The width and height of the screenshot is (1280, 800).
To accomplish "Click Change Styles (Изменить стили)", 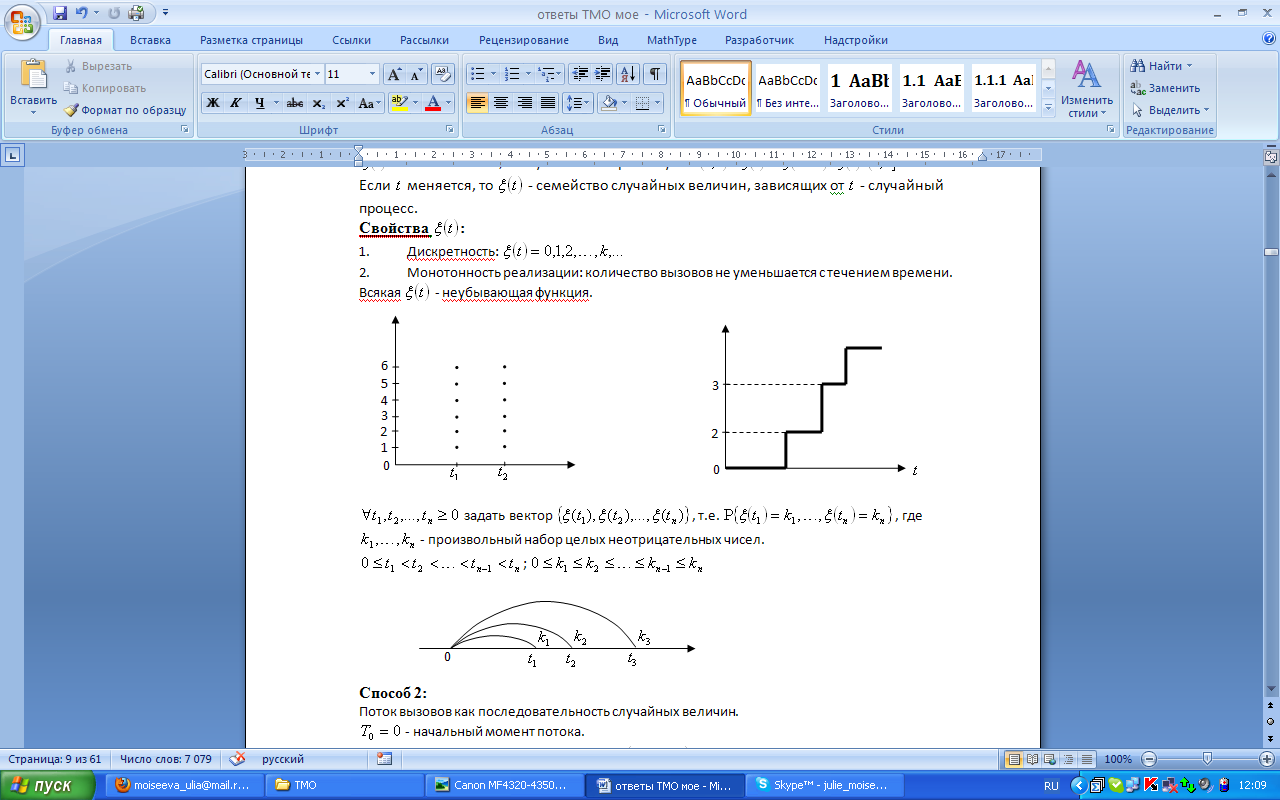I will click(1087, 88).
